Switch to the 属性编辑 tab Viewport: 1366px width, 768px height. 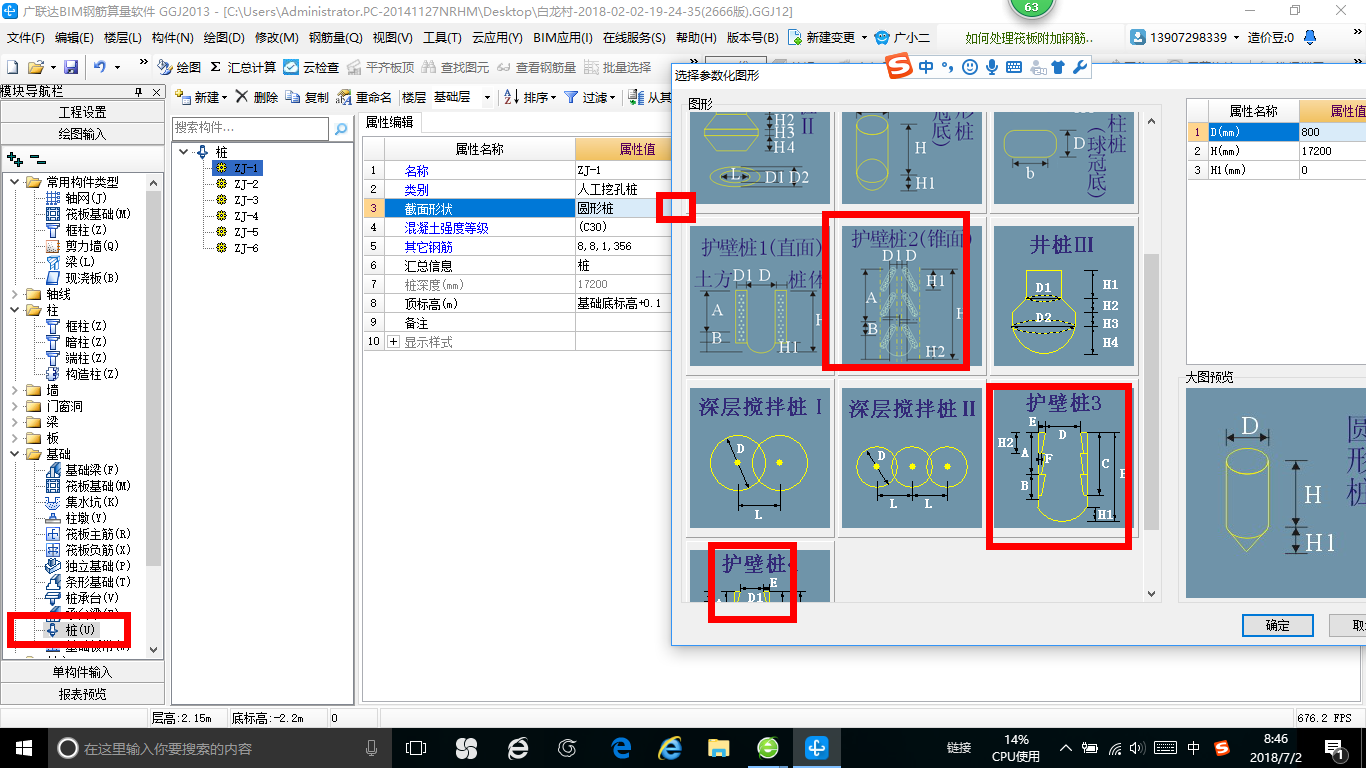click(390, 122)
